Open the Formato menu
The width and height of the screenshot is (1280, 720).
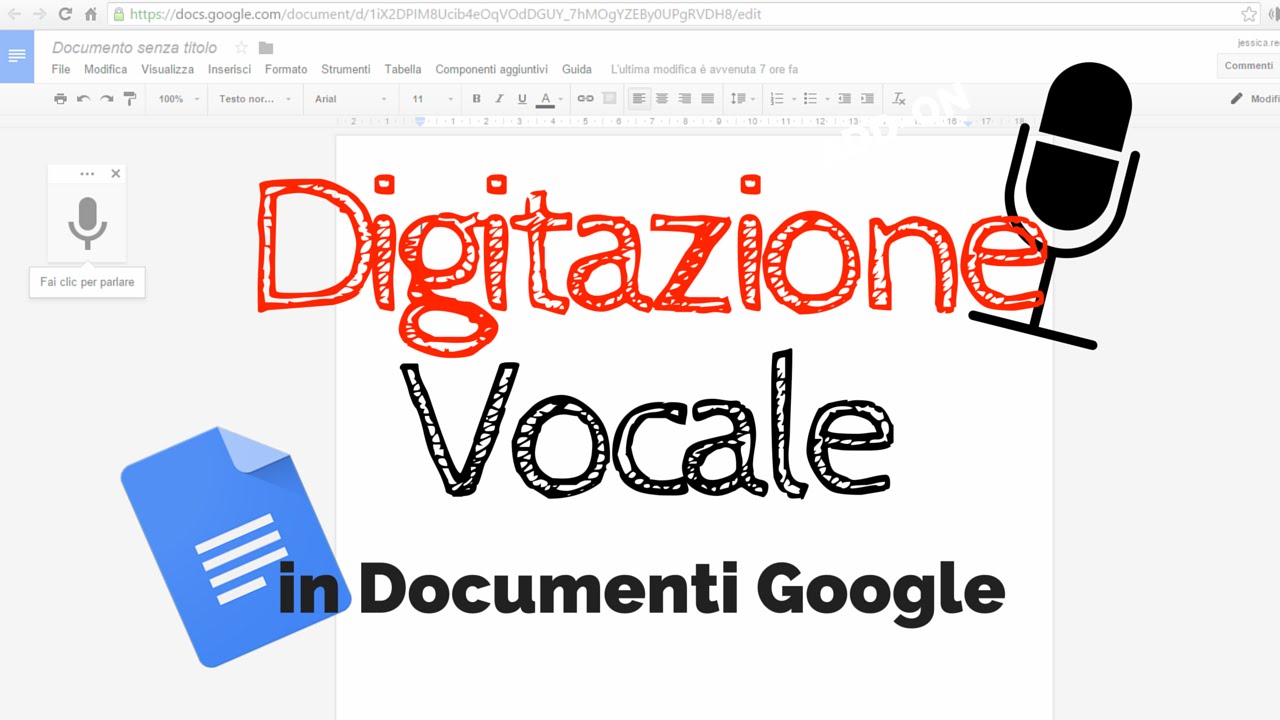click(x=286, y=70)
